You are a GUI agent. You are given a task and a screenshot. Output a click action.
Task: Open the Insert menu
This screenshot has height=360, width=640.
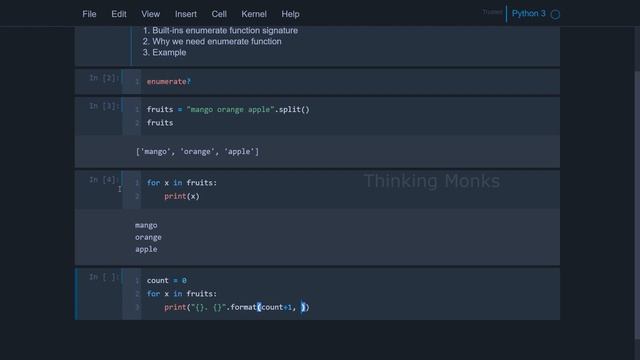tap(186, 14)
